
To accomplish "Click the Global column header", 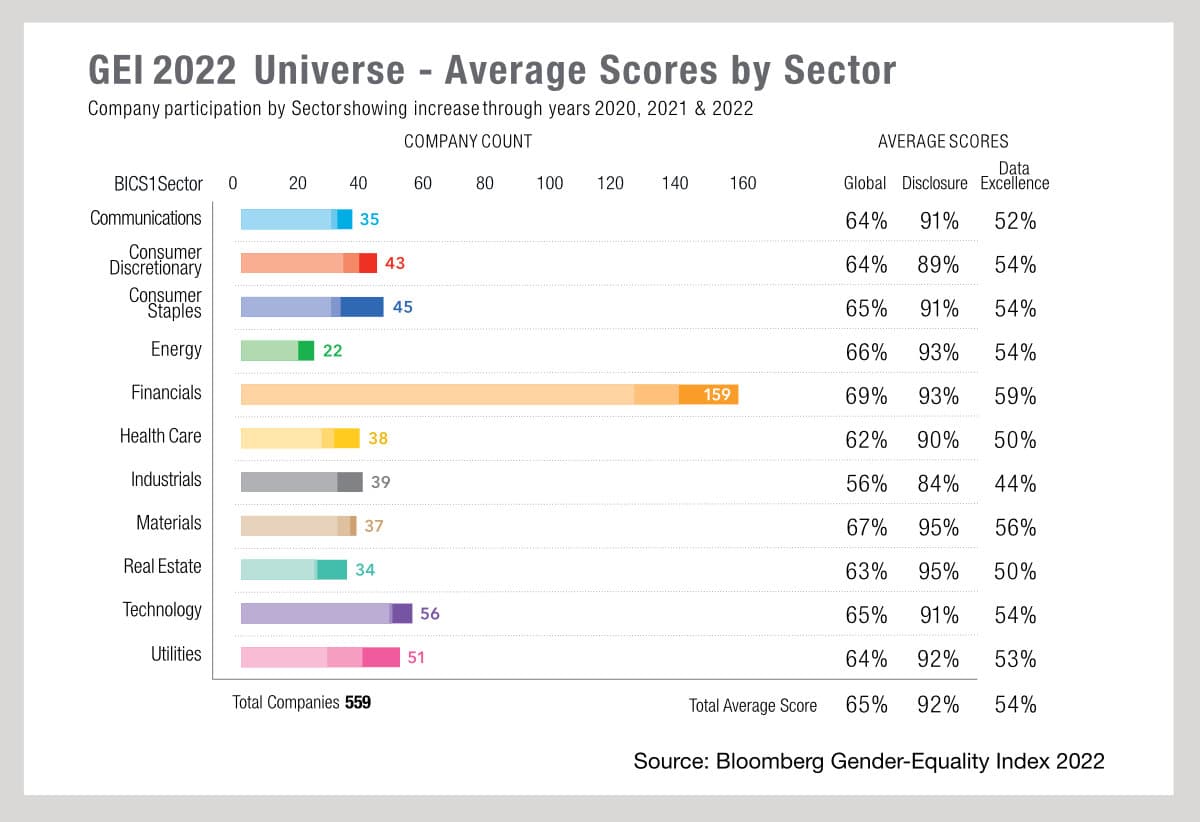I will tap(865, 183).
